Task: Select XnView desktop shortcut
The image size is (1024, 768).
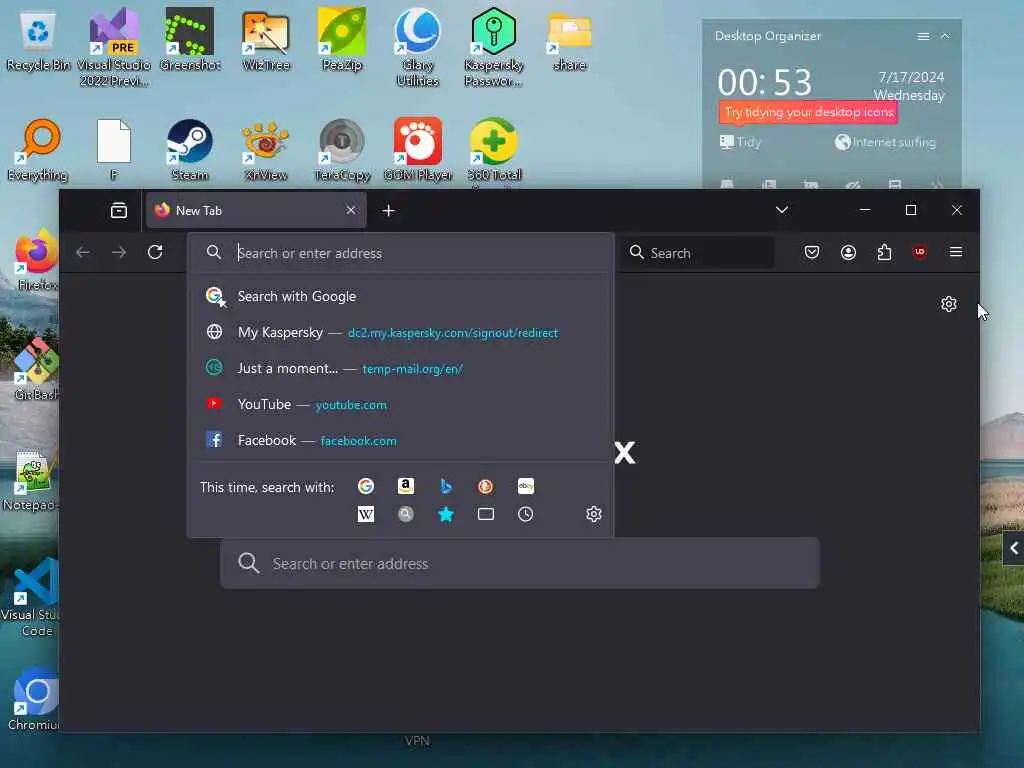Action: pos(266,150)
